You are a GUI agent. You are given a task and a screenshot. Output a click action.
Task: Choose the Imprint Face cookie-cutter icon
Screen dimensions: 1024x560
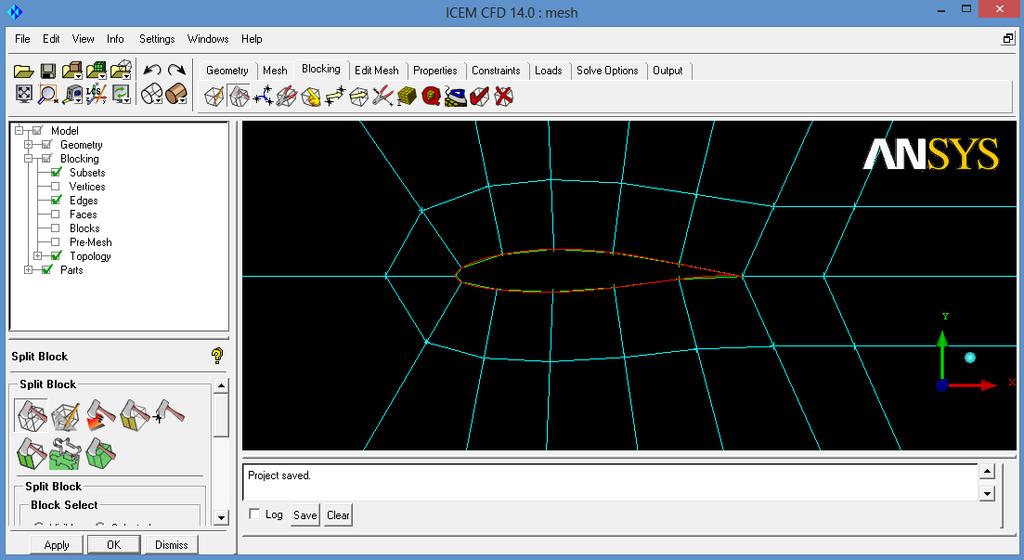65,453
